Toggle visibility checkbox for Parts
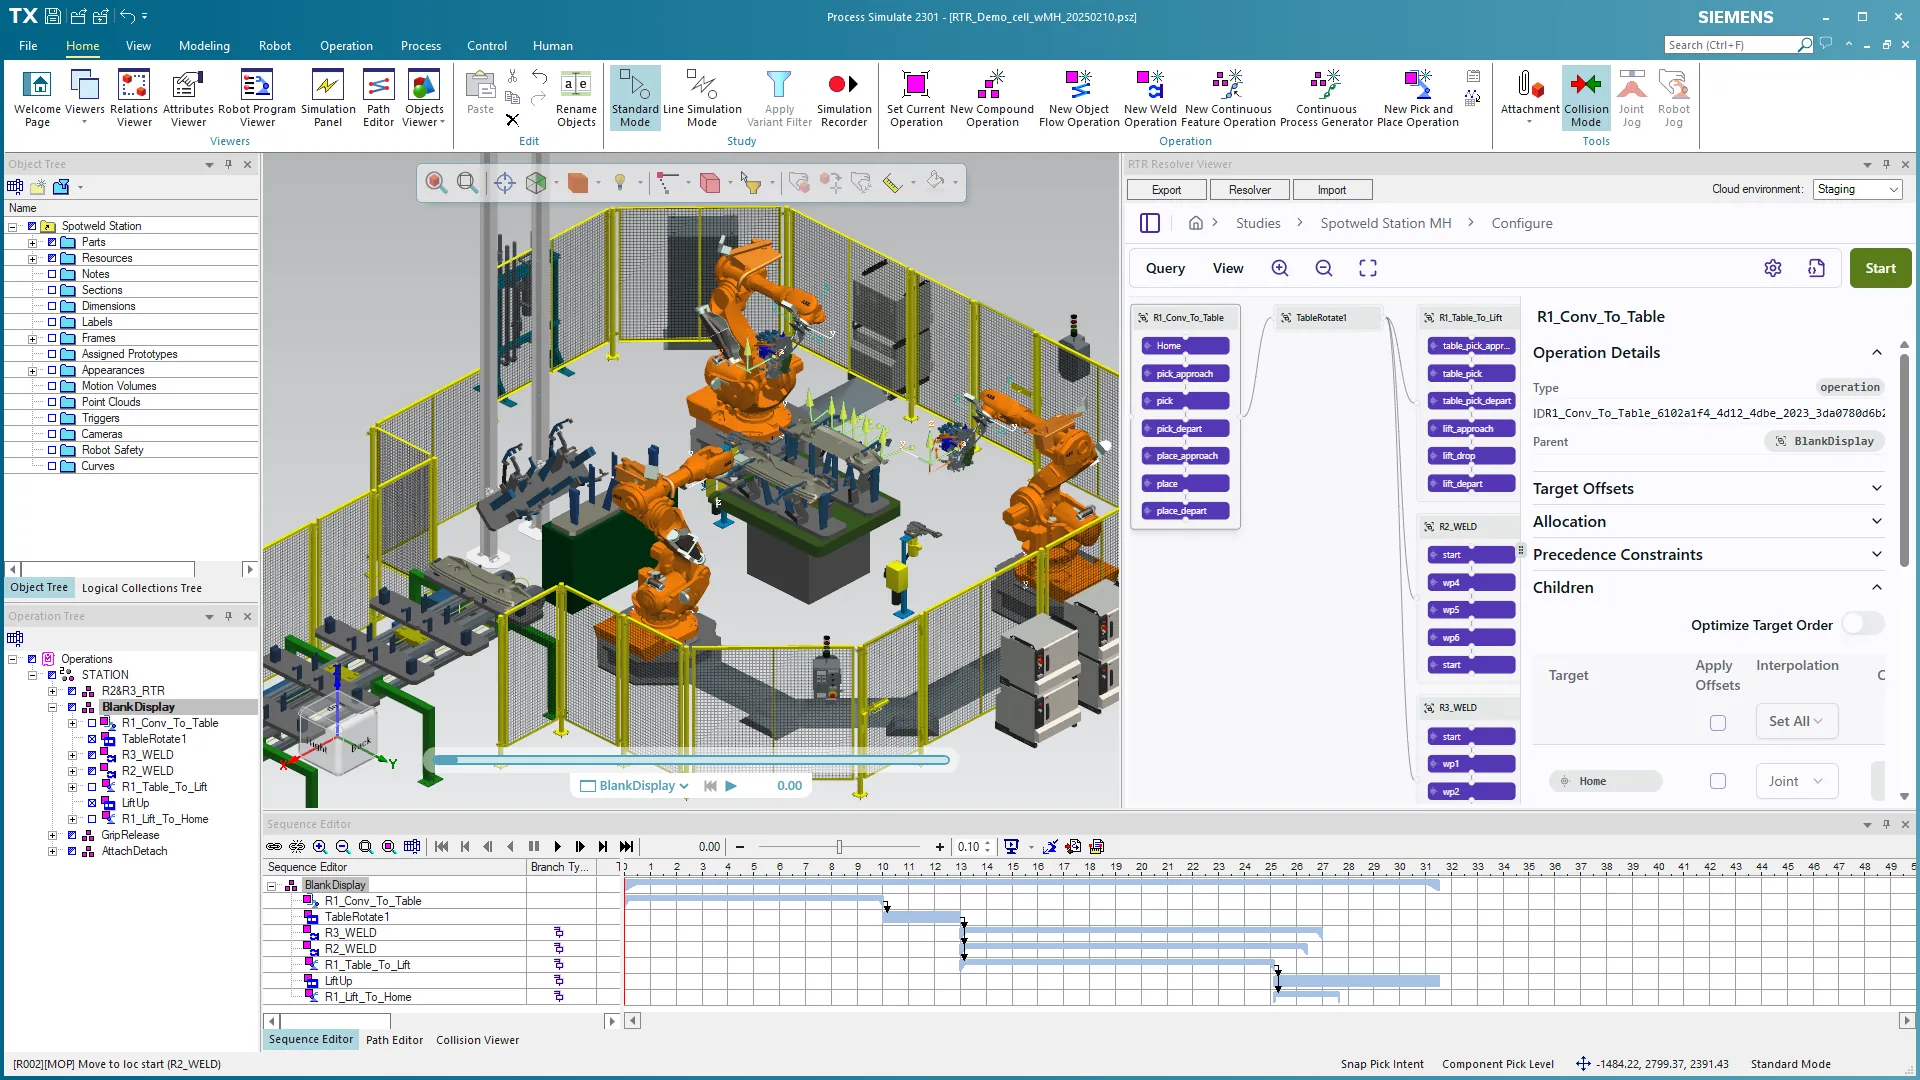This screenshot has height=1080, width=1920. coord(52,242)
